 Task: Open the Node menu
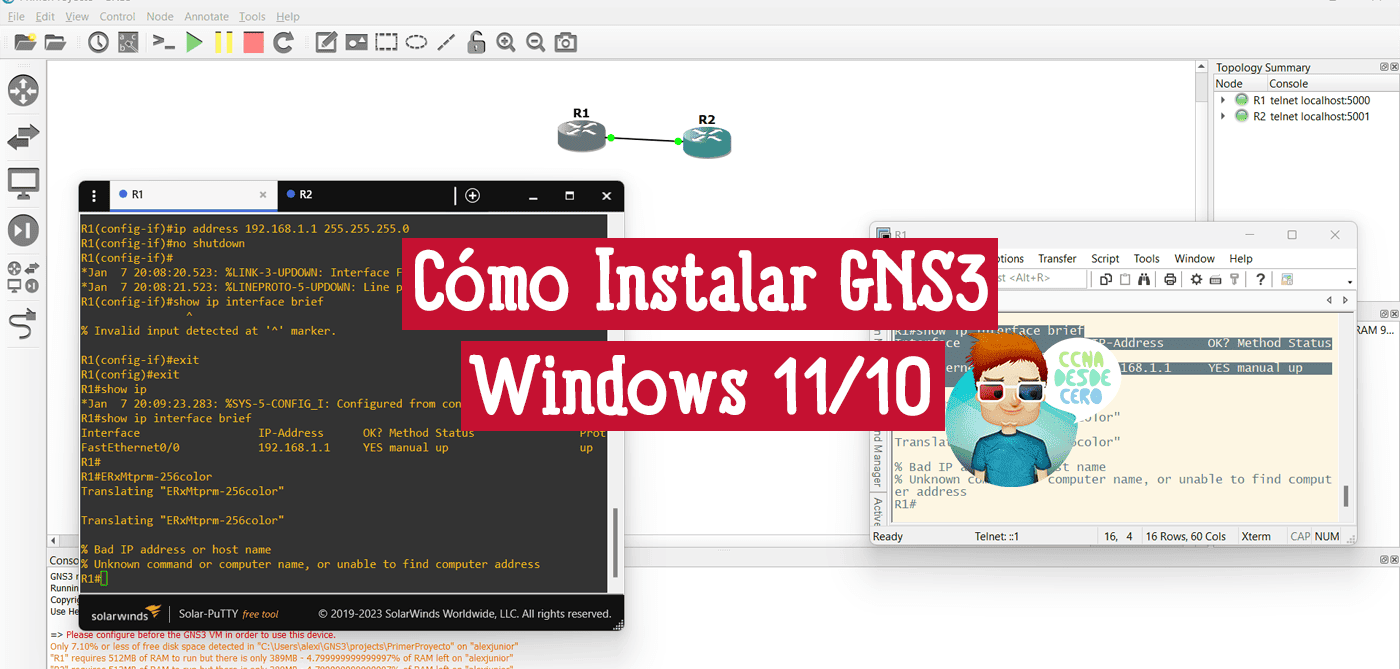160,17
